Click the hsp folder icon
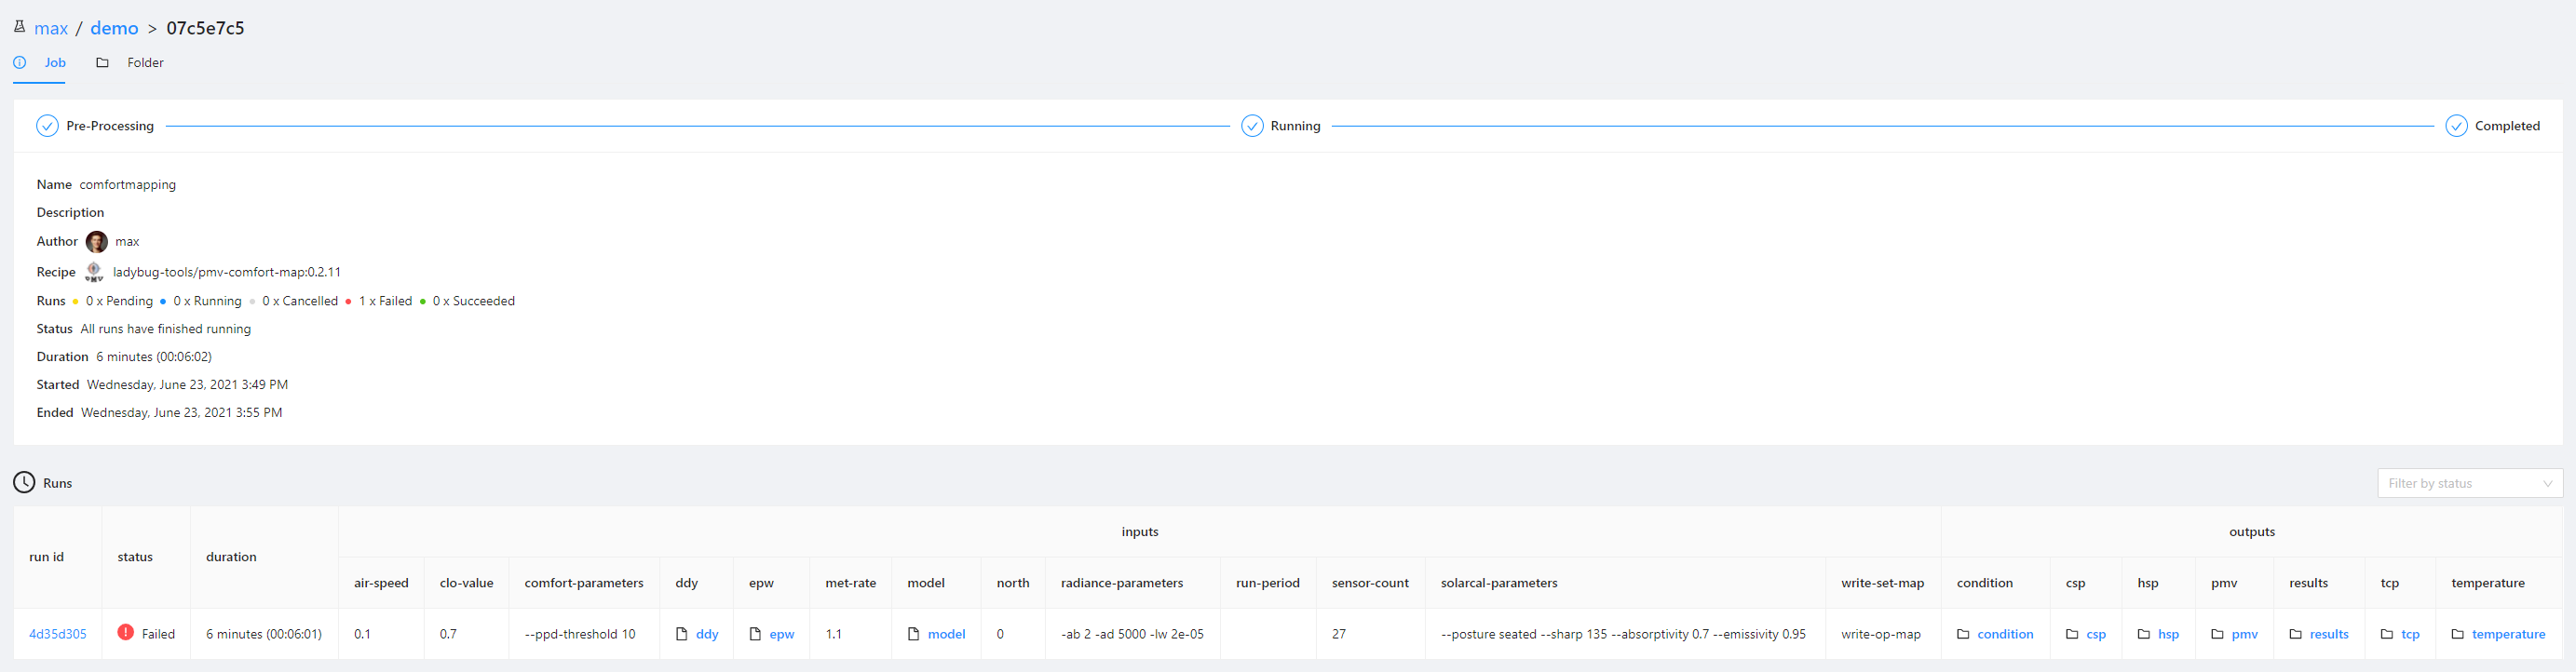Image resolution: width=2576 pixels, height=672 pixels. click(x=2144, y=634)
